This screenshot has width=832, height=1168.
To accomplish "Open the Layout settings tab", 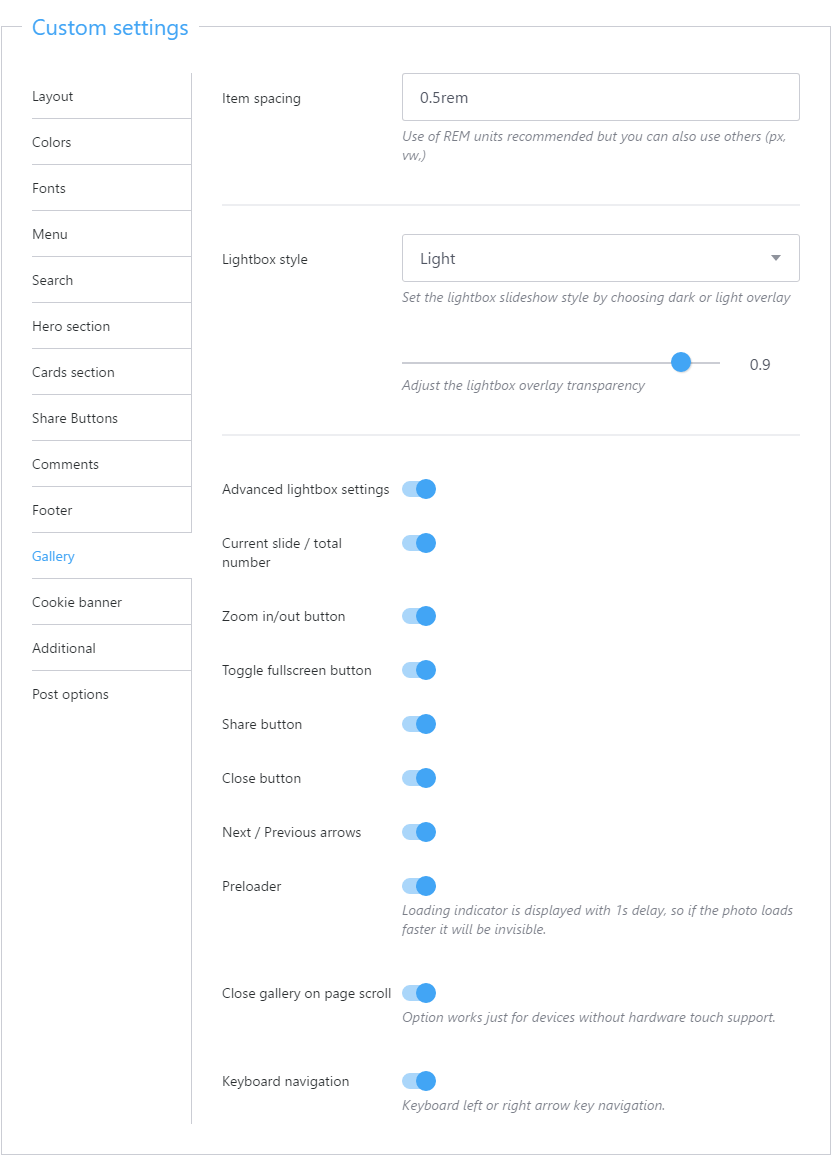I will point(53,96).
